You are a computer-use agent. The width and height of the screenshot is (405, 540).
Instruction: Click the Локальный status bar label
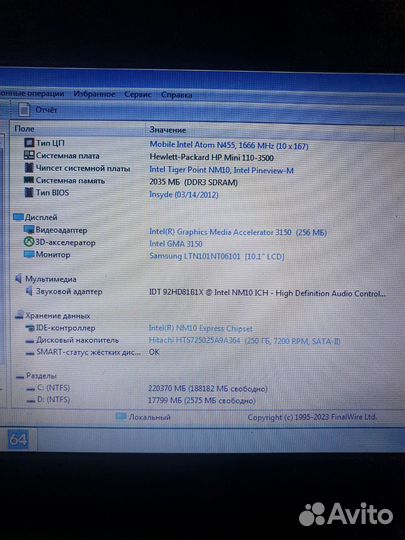coord(149,417)
